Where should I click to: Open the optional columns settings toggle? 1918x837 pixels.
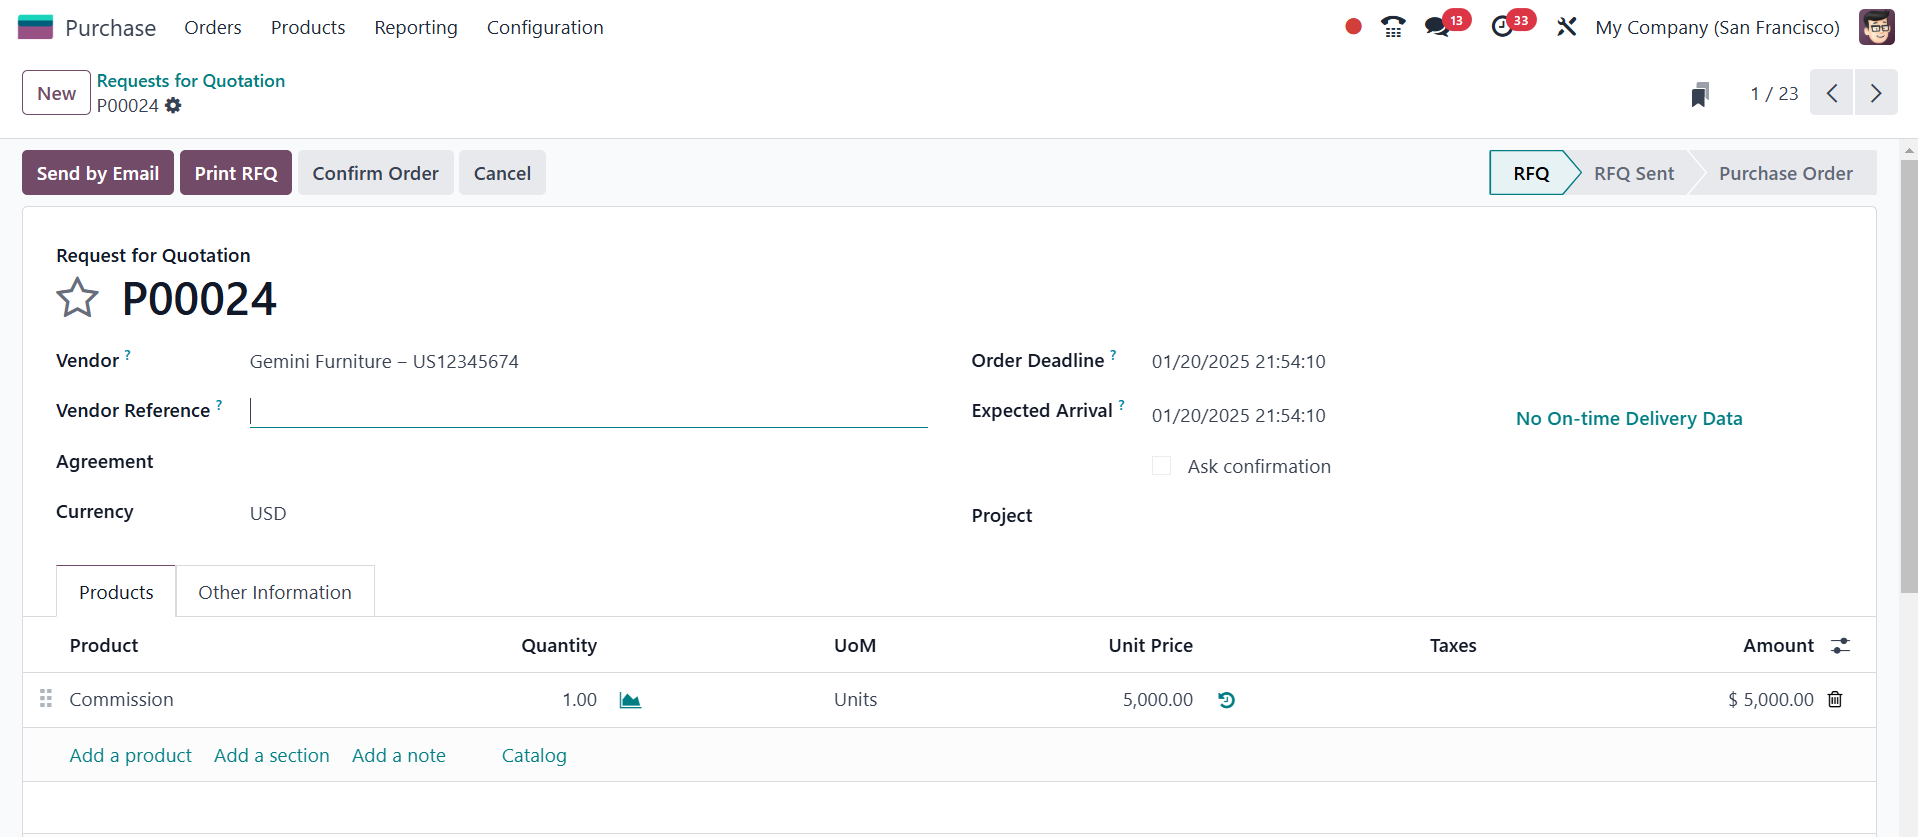[1840, 646]
